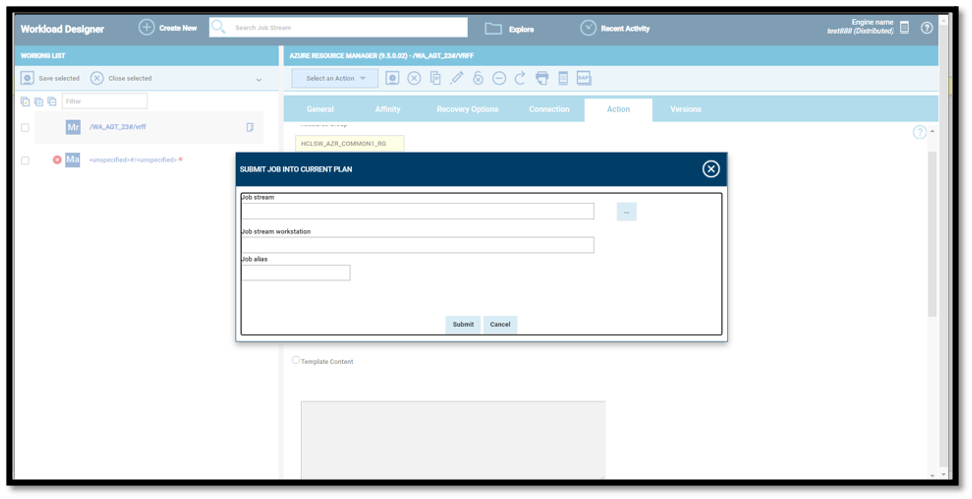Click the panel help question mark icon
The image size is (972, 499).
point(919,132)
